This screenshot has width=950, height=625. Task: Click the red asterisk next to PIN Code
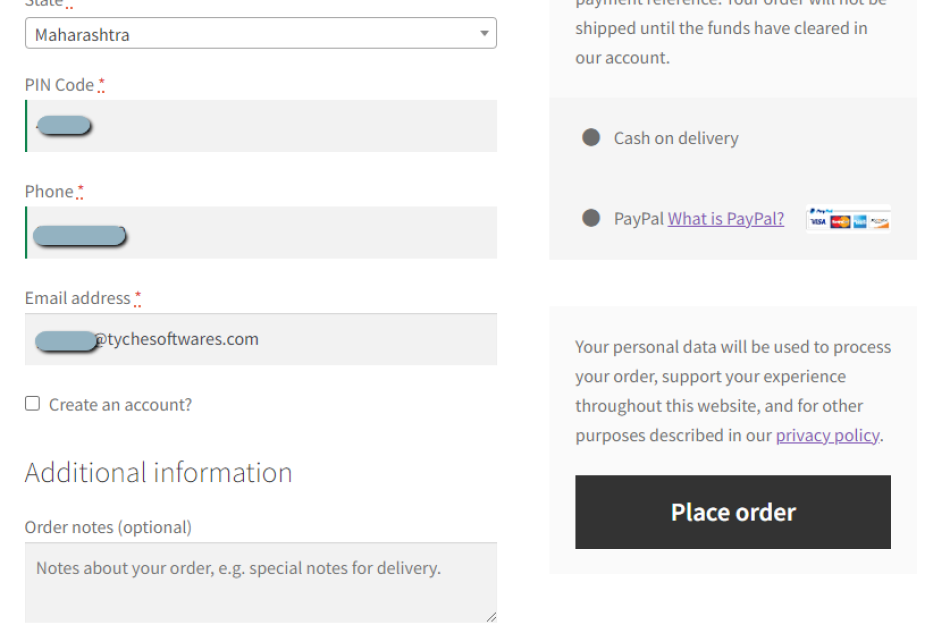coord(100,84)
